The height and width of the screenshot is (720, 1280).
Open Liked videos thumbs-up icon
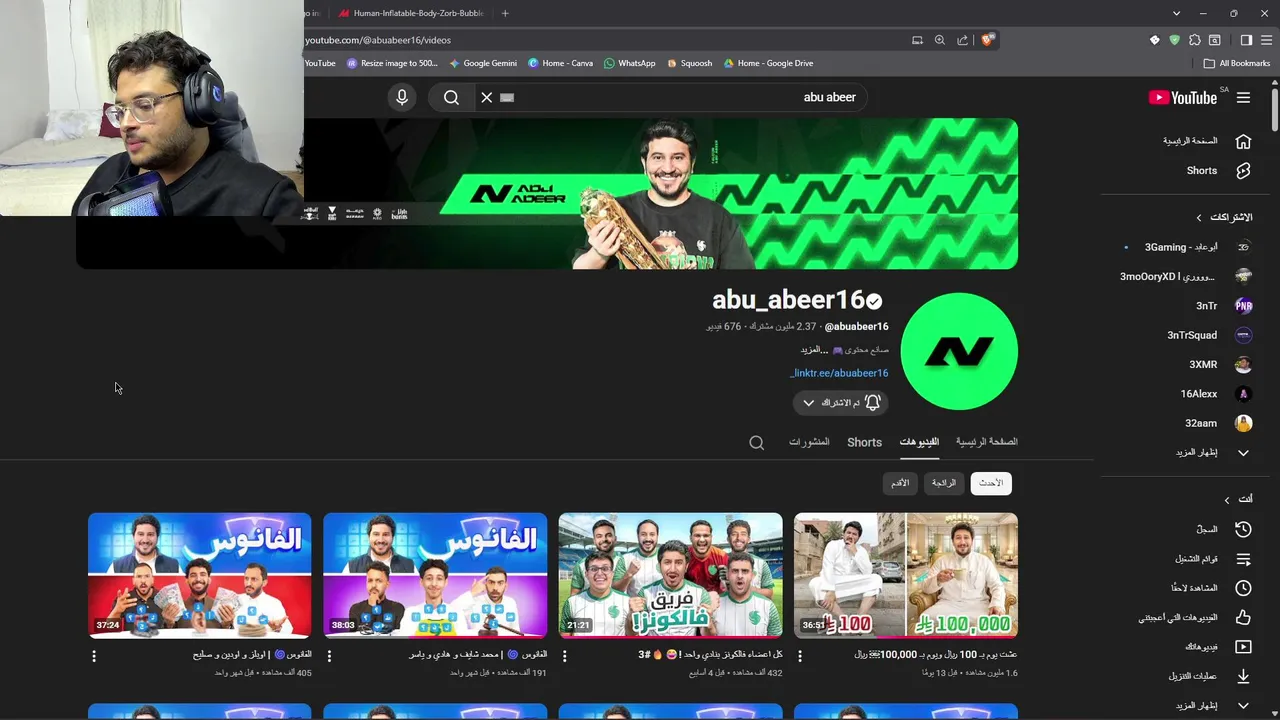(x=1243, y=617)
